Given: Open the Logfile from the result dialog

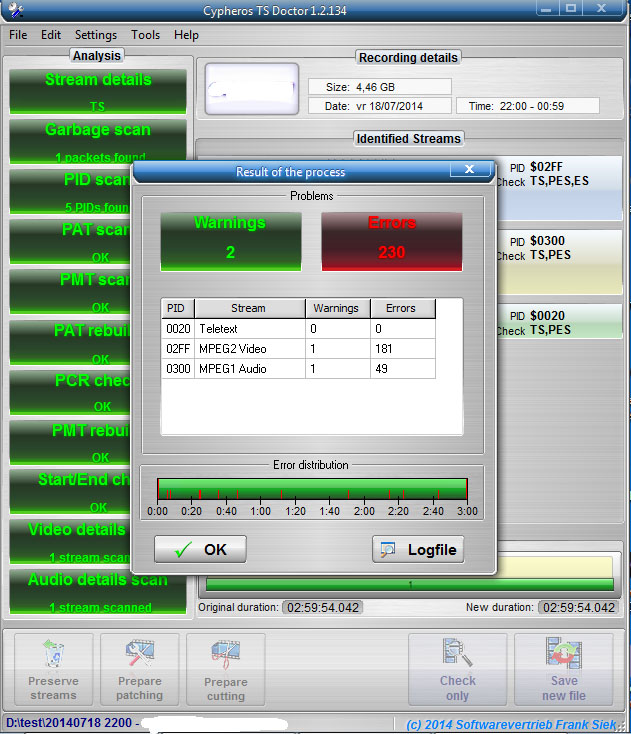Looking at the screenshot, I should (418, 549).
